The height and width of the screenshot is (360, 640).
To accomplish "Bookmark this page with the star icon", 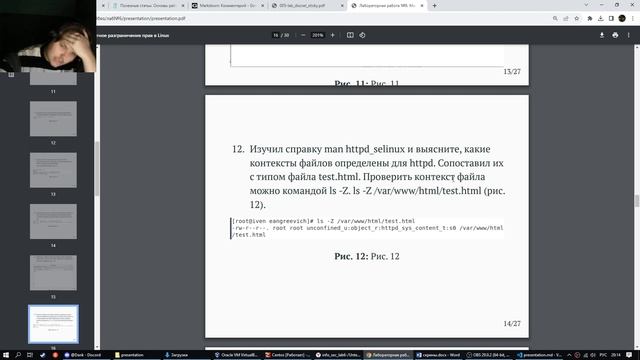I will point(576,18).
